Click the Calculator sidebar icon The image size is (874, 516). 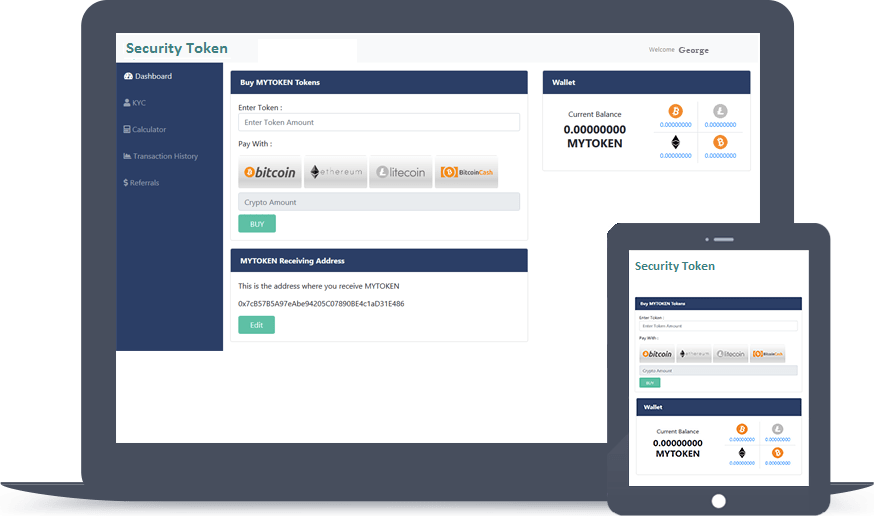(x=127, y=129)
